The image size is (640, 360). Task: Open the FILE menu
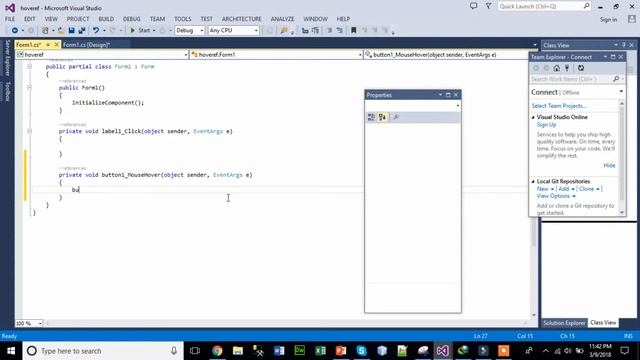pos(10,19)
